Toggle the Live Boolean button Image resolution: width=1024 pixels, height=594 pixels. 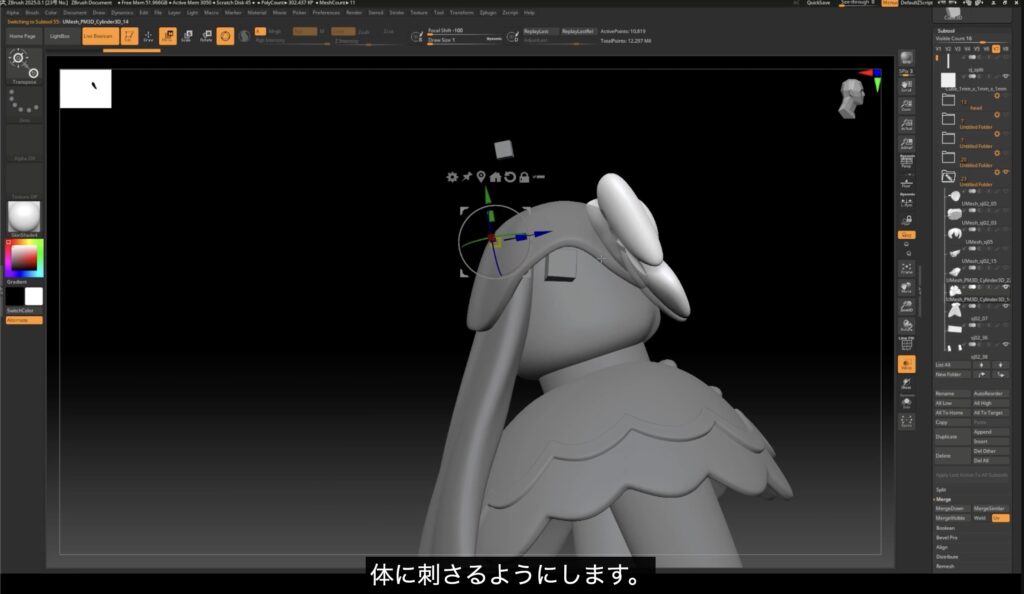coord(100,36)
